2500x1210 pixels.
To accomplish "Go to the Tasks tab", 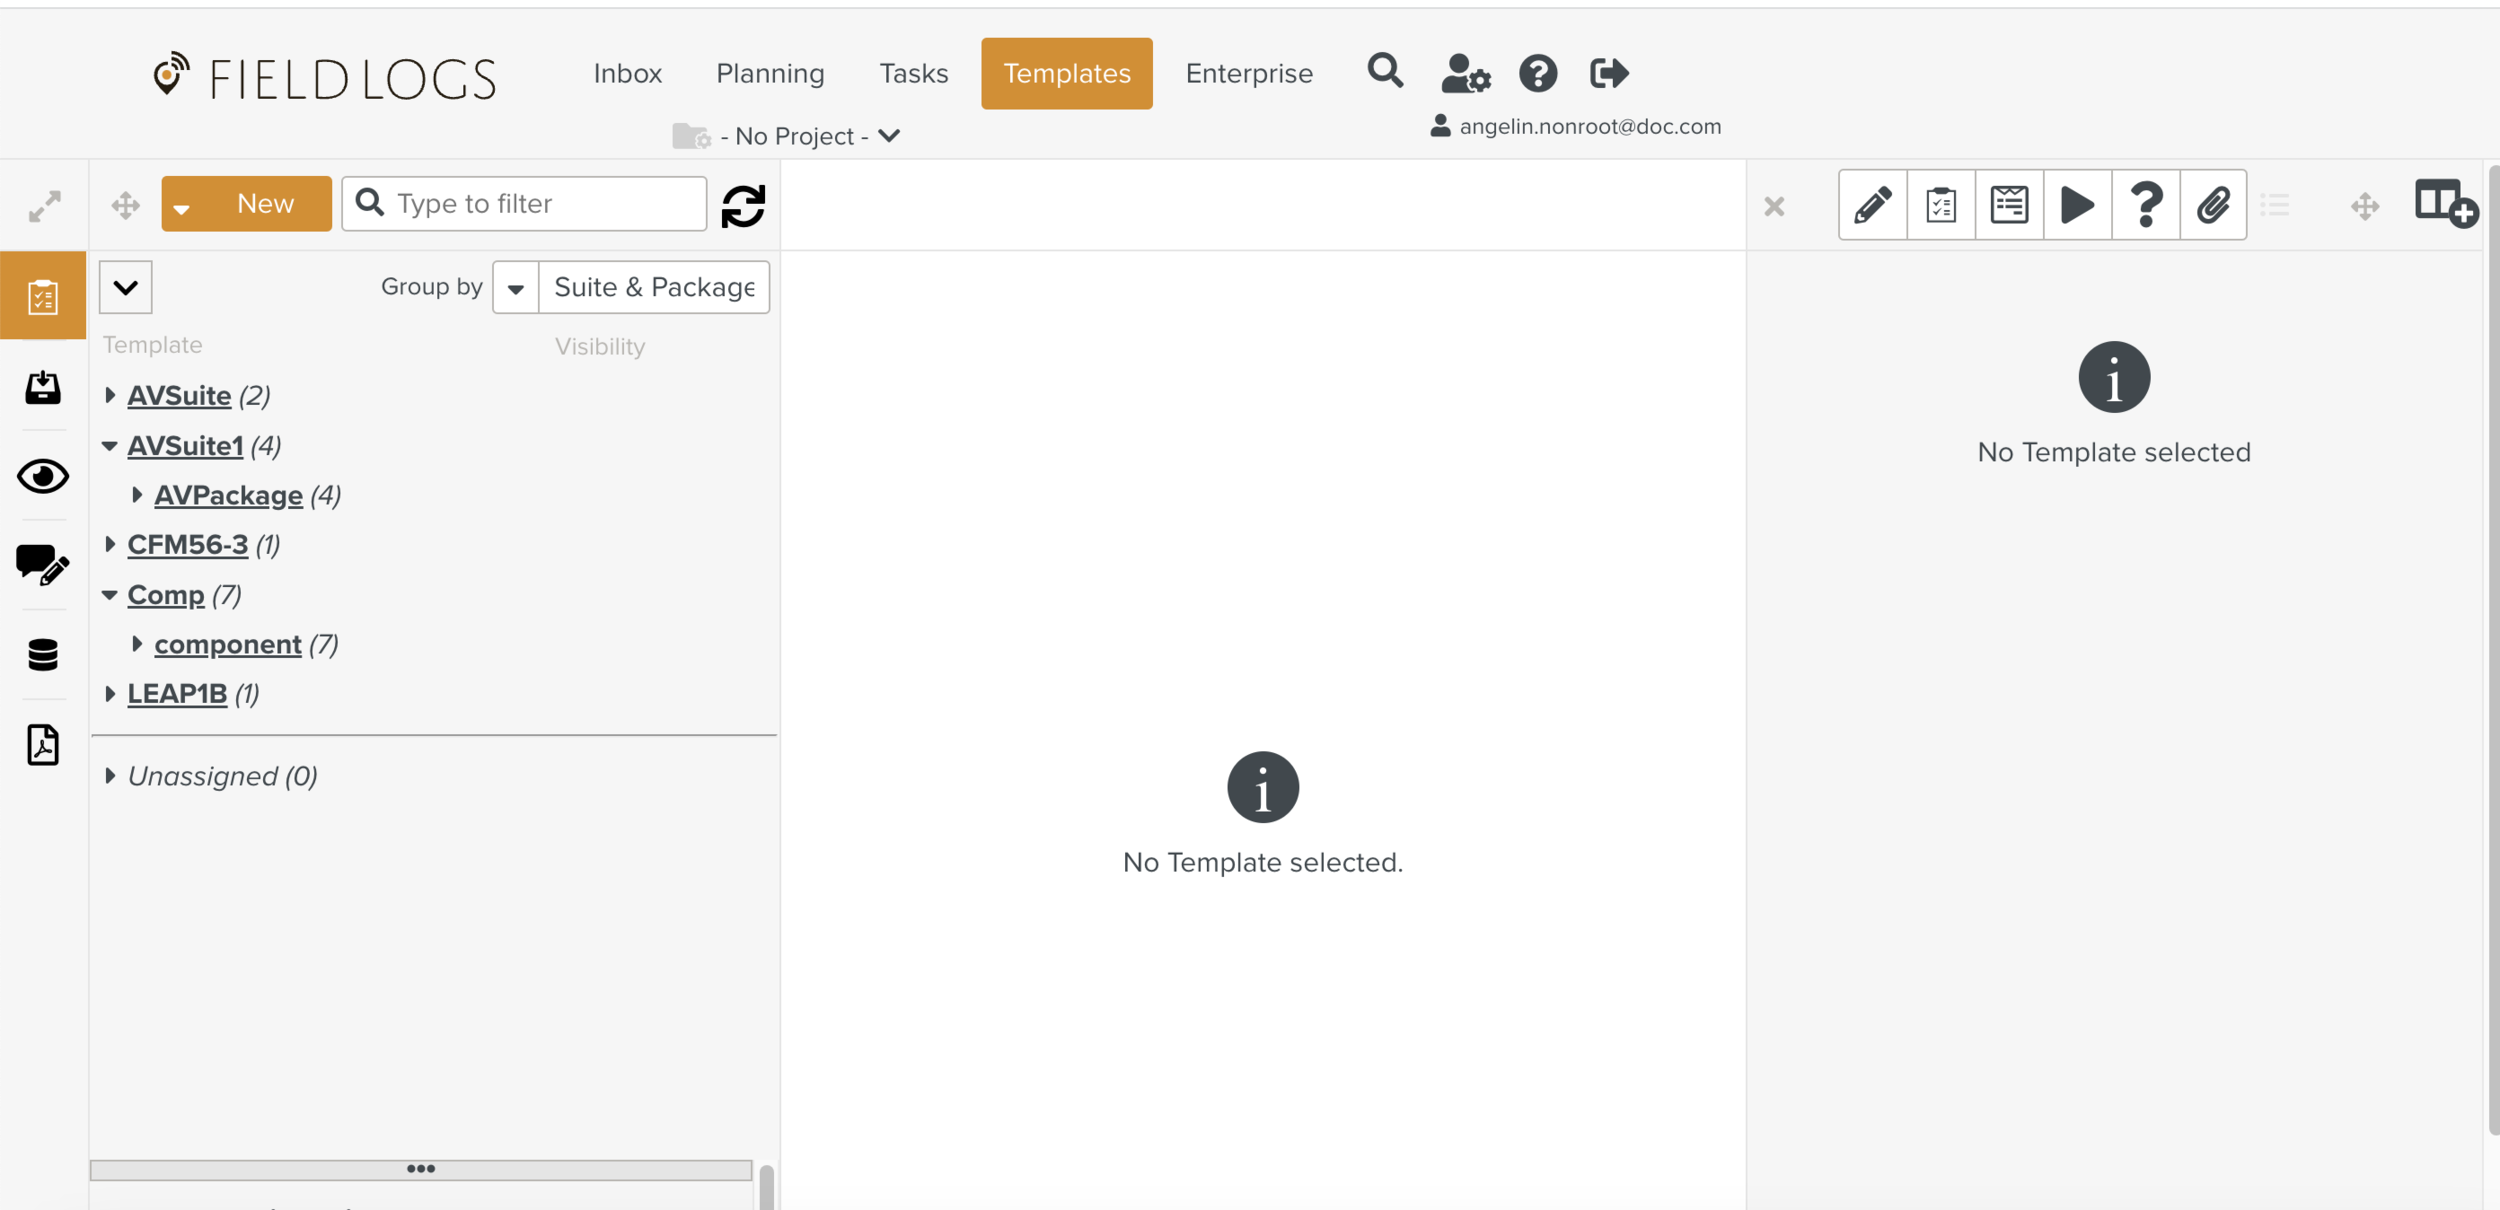I will (914, 73).
